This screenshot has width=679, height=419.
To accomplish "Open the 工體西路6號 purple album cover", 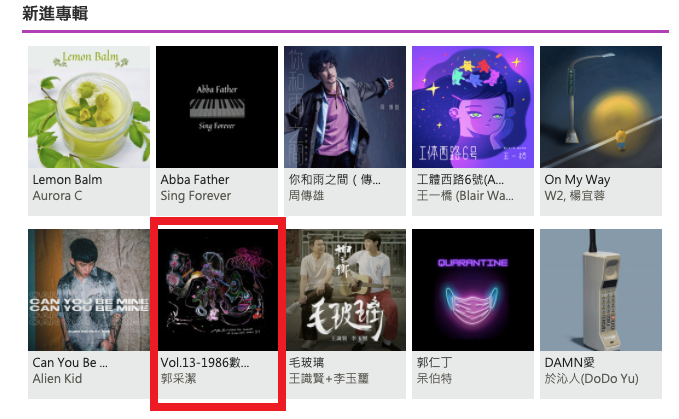I will 473,107.
